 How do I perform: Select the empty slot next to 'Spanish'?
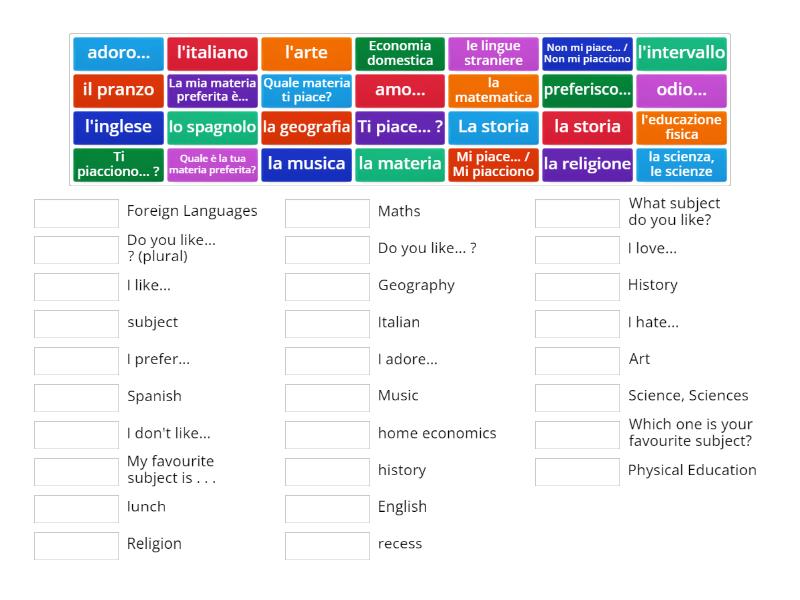coord(76,398)
